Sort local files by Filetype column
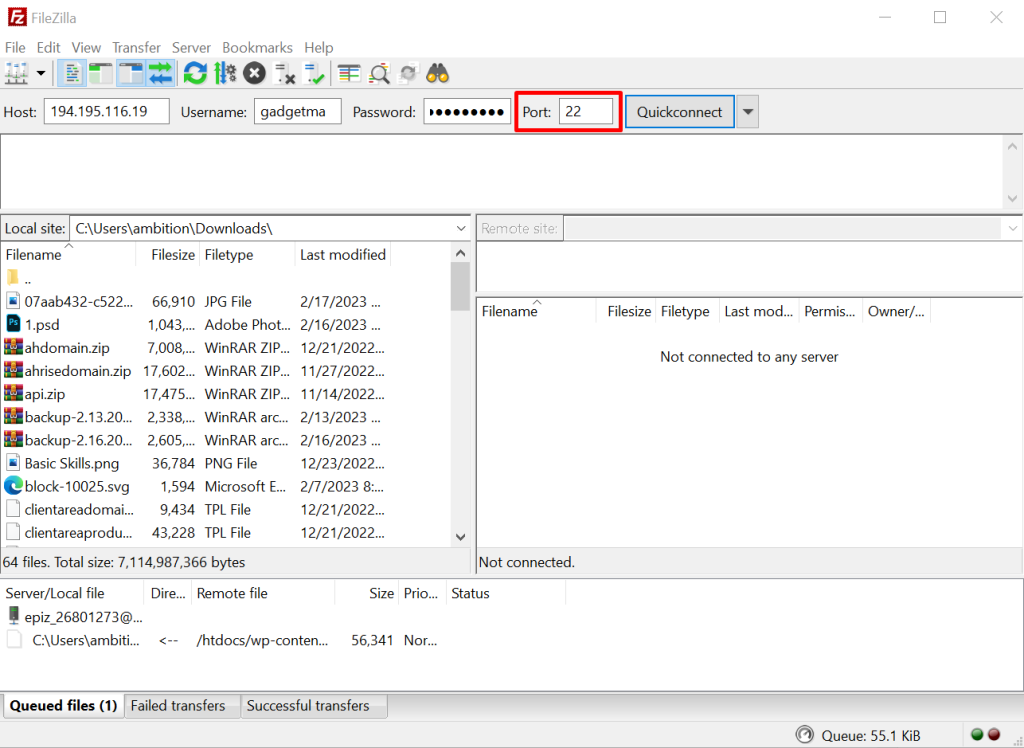This screenshot has width=1024, height=748. [247, 255]
